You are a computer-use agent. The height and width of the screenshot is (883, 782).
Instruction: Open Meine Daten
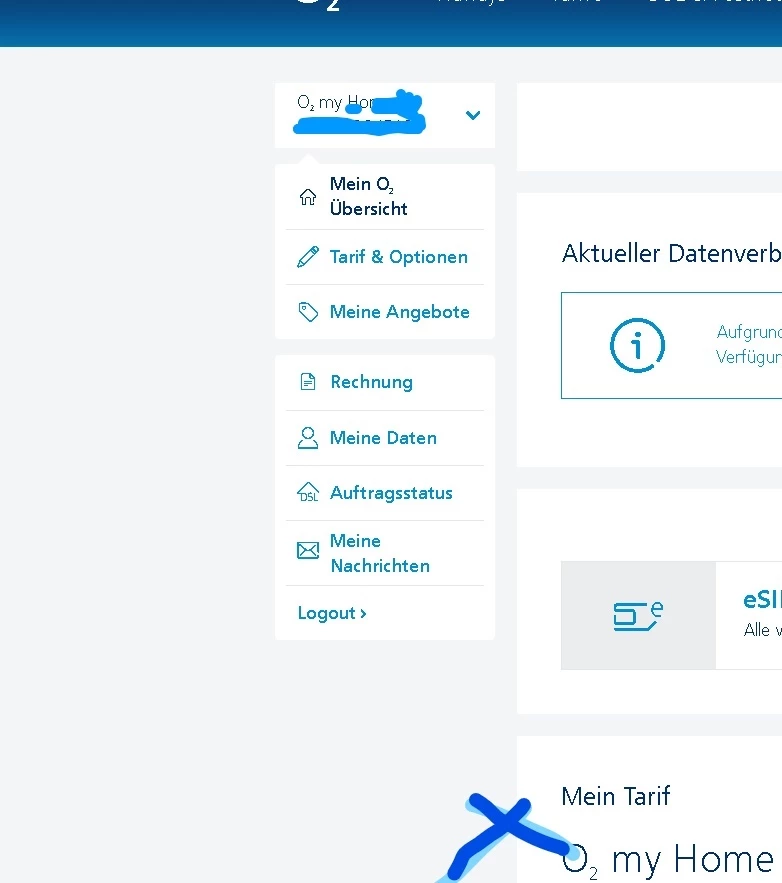(383, 438)
